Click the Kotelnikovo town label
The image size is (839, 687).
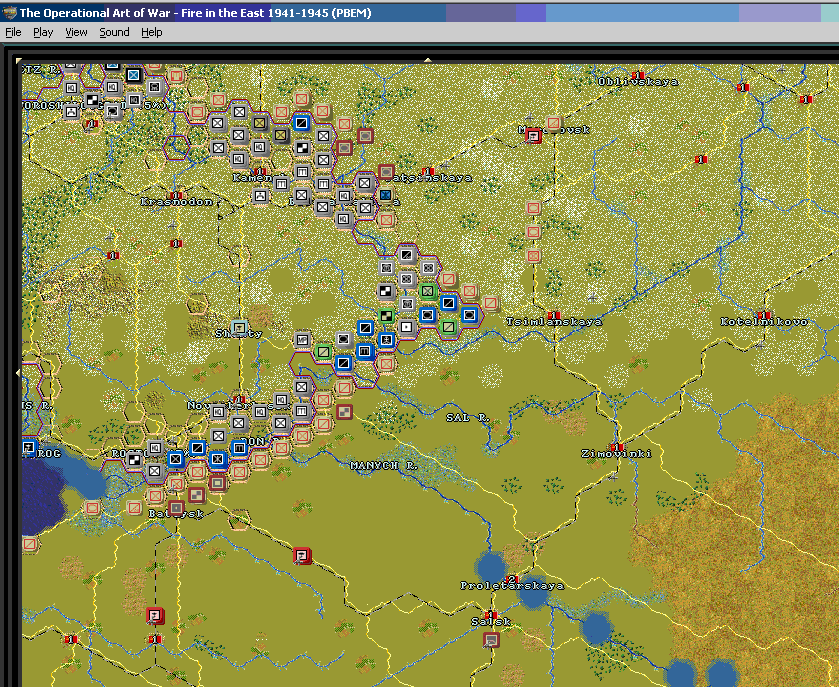point(764,322)
